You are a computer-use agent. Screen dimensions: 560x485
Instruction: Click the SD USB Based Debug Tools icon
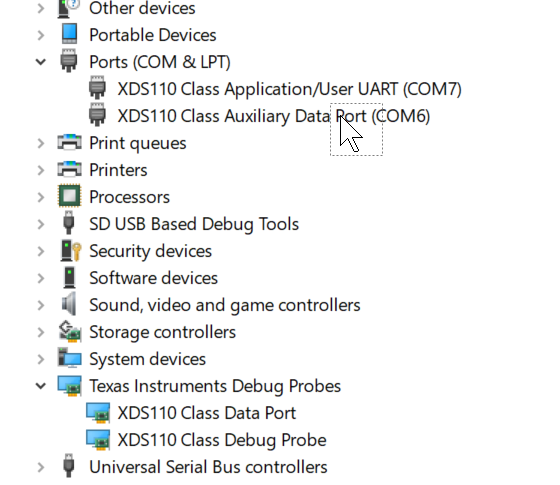pyautogui.click(x=69, y=223)
